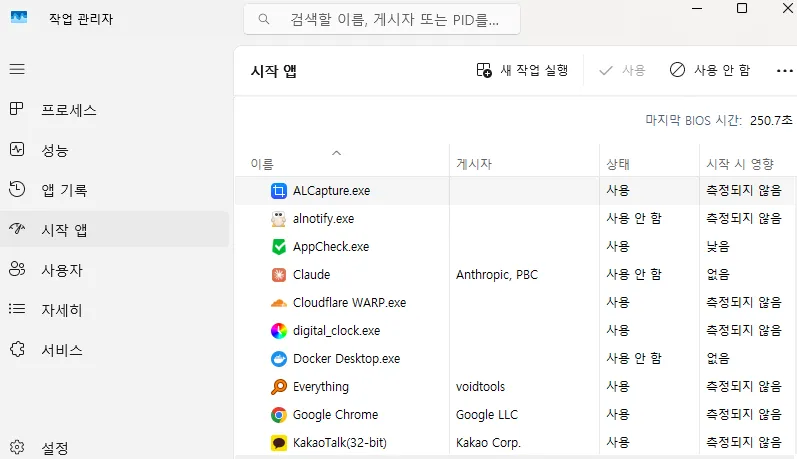
Task: Click the Anthropic, PBC publisher cell
Action: point(497,274)
